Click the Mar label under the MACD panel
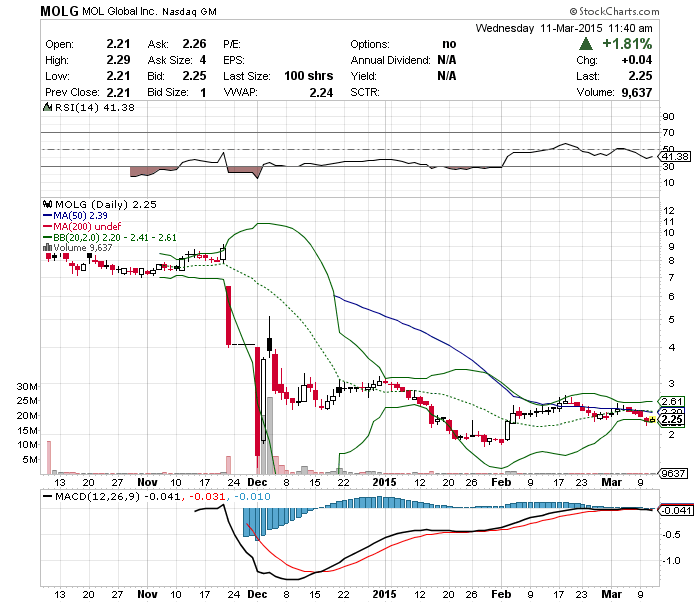 point(612,594)
